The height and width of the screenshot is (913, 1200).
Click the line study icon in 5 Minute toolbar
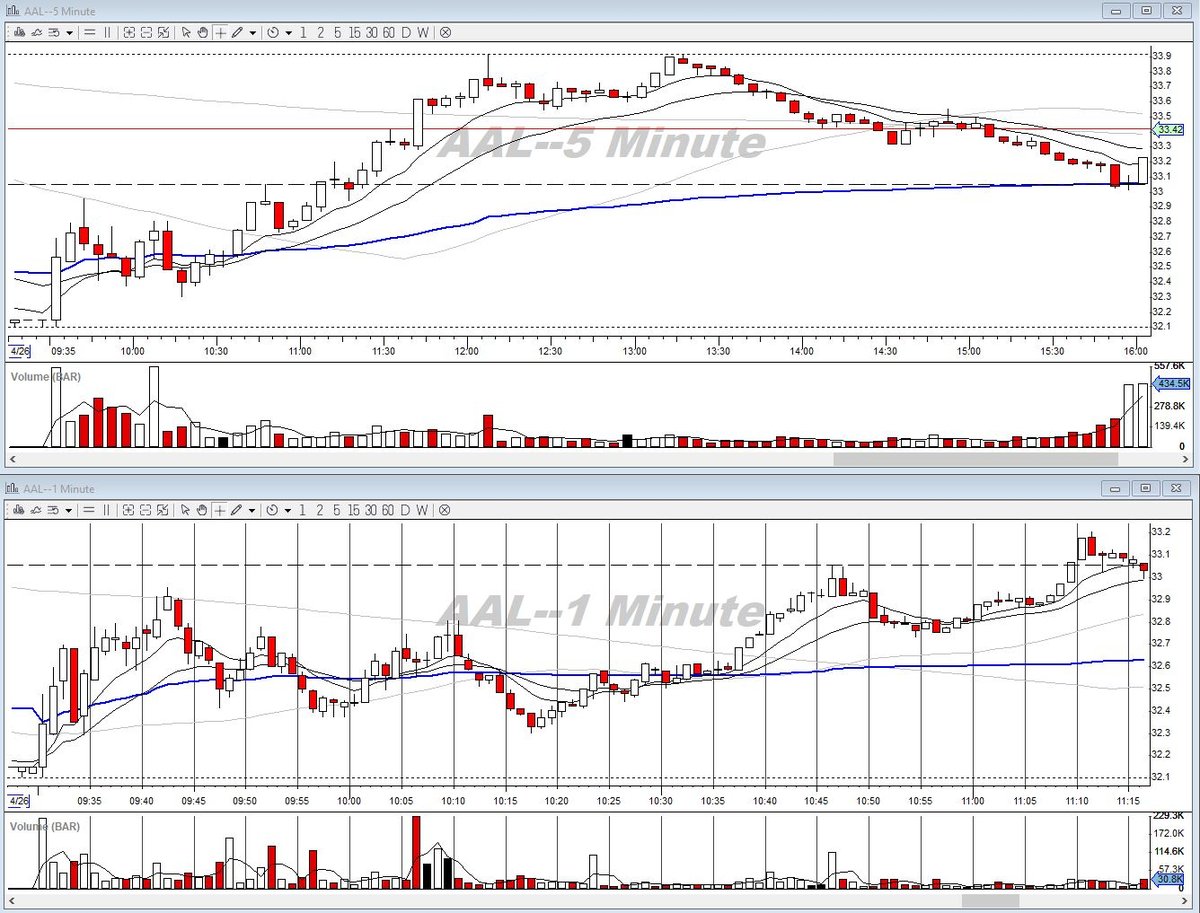[36, 32]
